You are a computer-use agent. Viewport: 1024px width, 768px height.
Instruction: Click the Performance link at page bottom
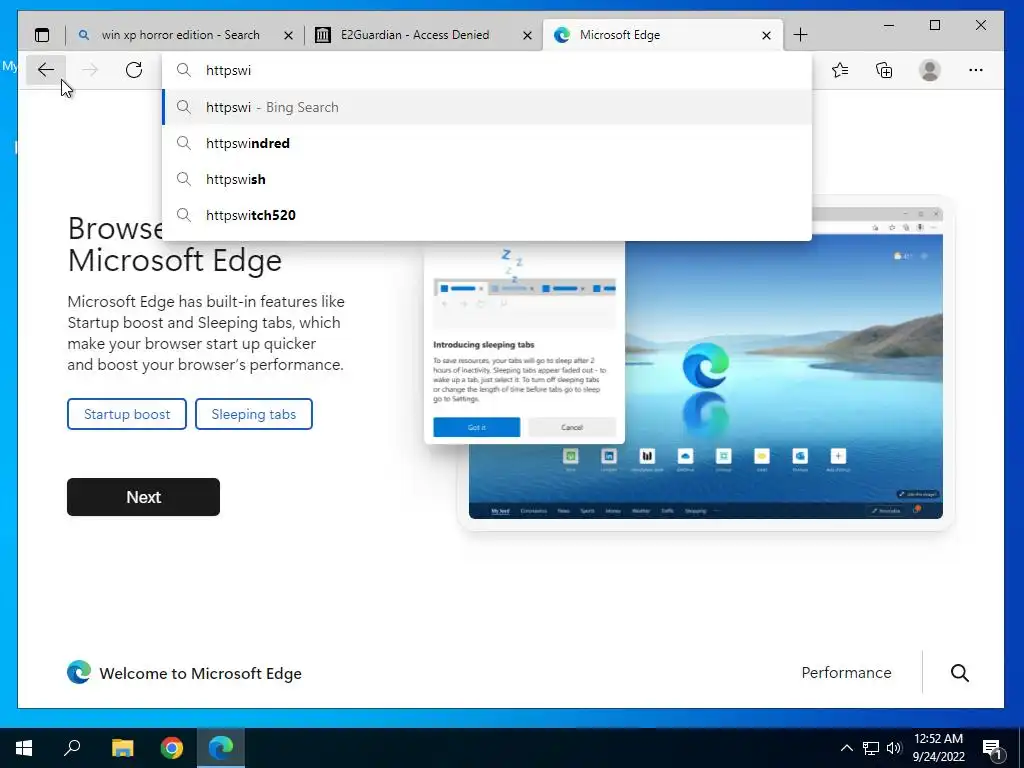pyautogui.click(x=846, y=673)
